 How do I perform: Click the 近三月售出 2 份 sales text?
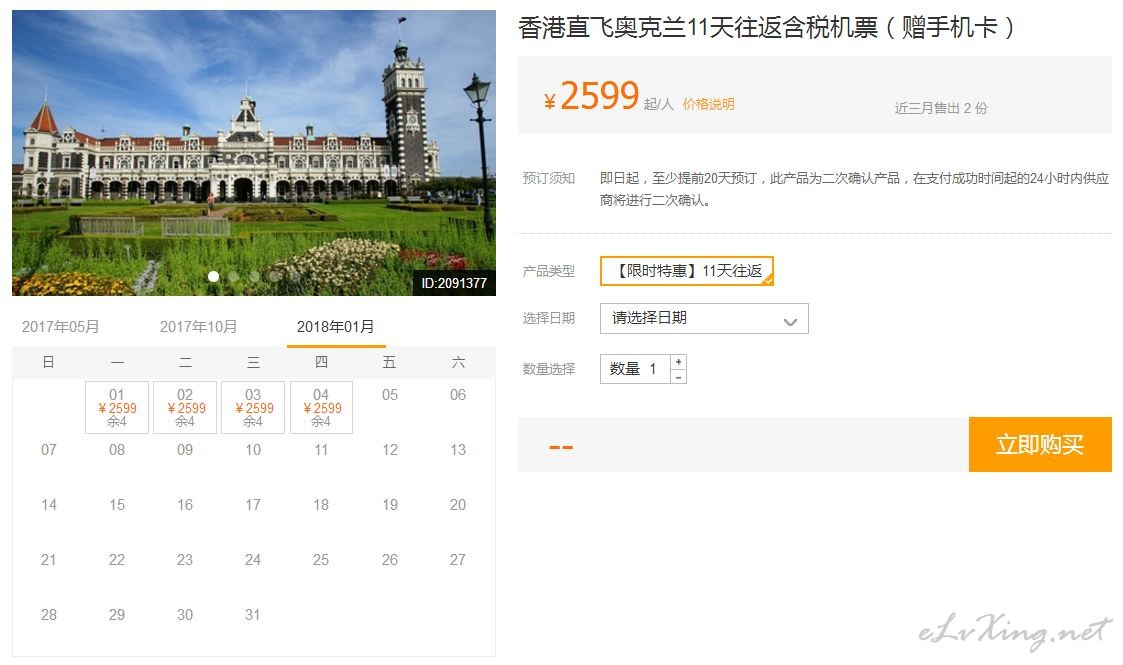[x=941, y=108]
